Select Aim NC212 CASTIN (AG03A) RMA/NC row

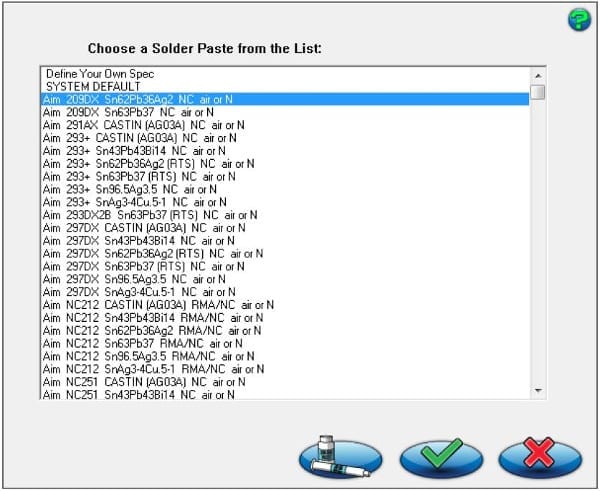tap(285, 305)
